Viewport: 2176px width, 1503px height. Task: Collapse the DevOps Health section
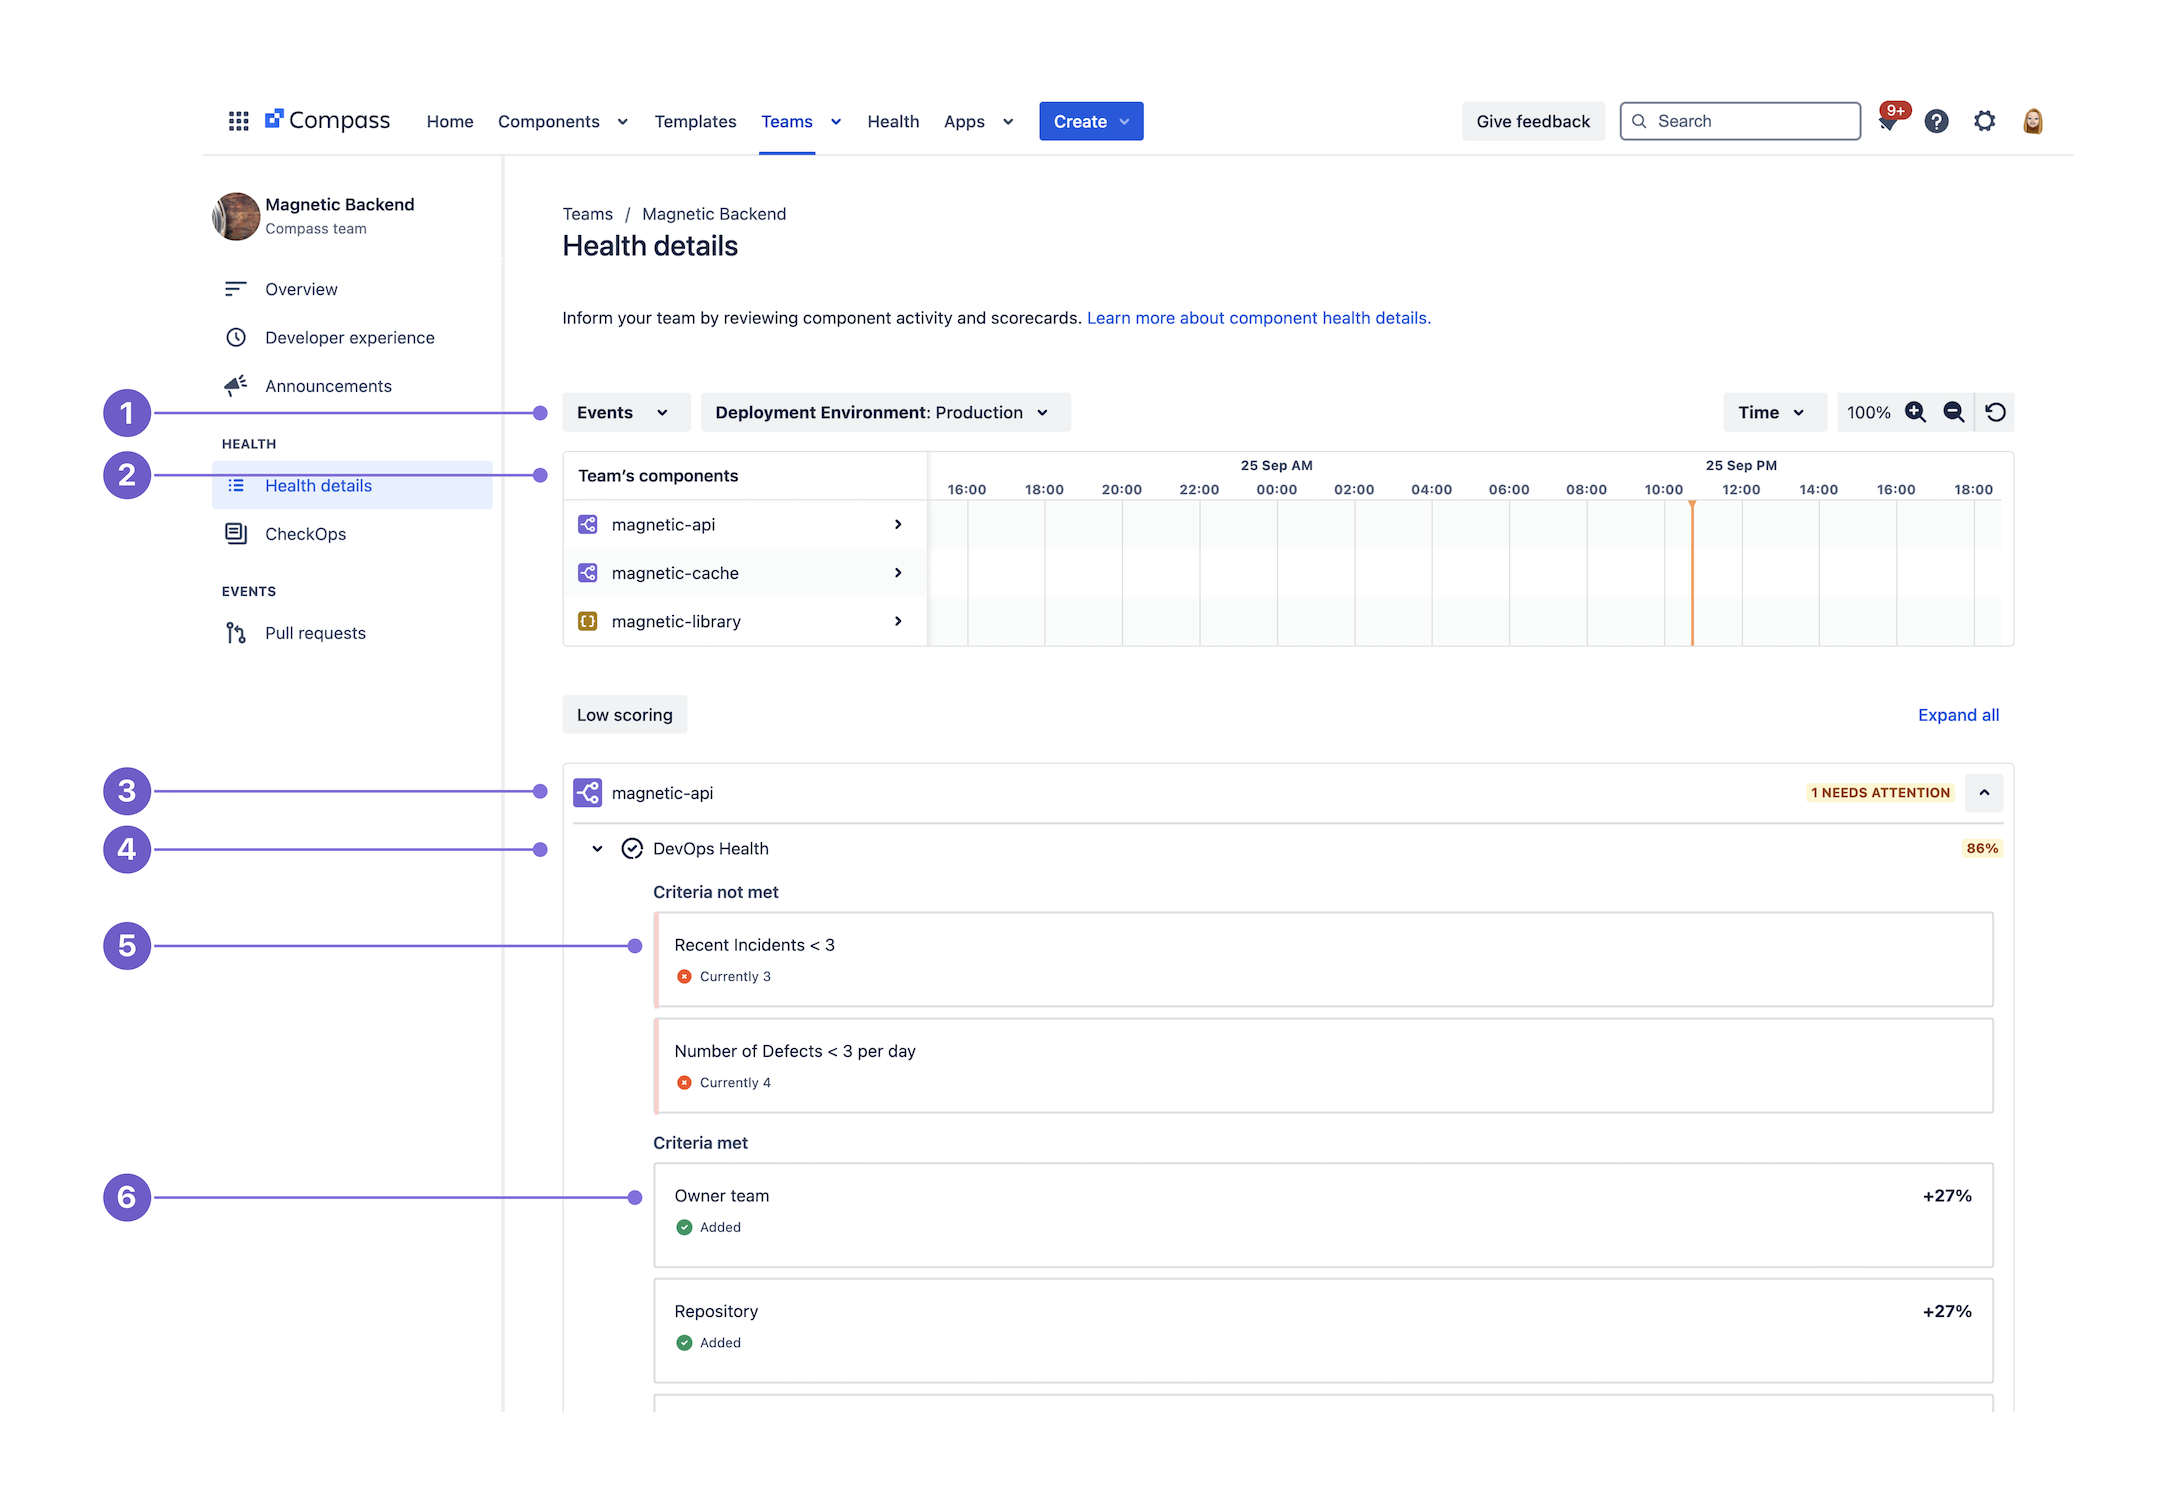click(x=597, y=848)
